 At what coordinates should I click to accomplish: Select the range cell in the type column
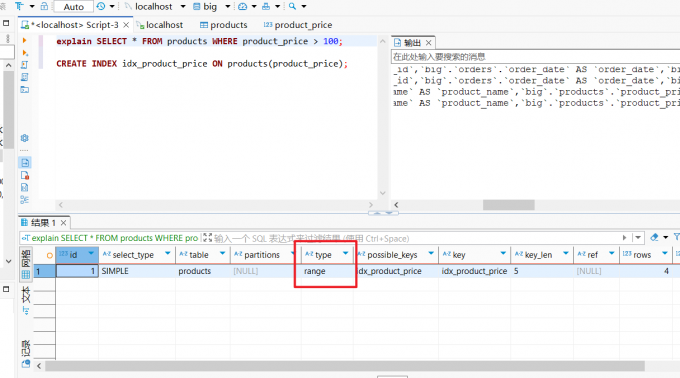[327, 271]
